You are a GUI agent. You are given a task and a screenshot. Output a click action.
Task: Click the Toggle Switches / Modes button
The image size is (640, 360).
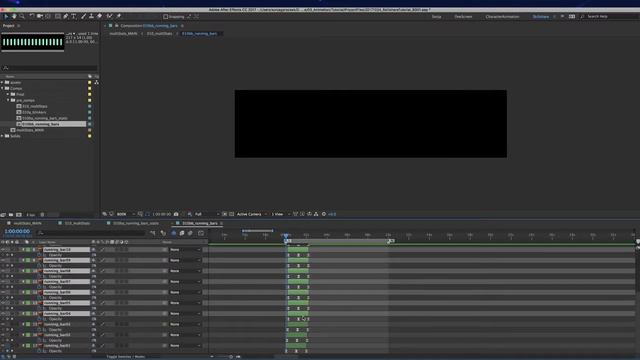pos(125,357)
